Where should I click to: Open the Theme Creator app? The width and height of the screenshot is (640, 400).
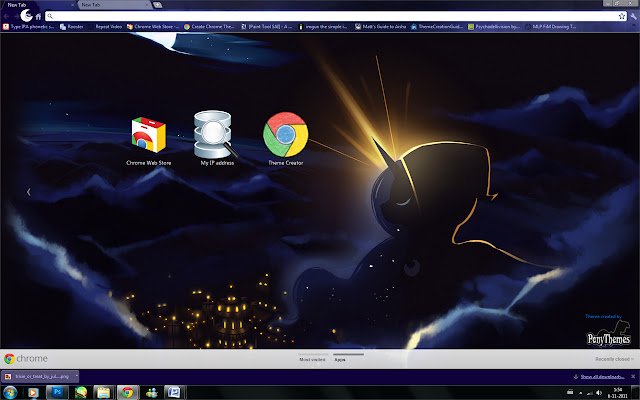286,139
